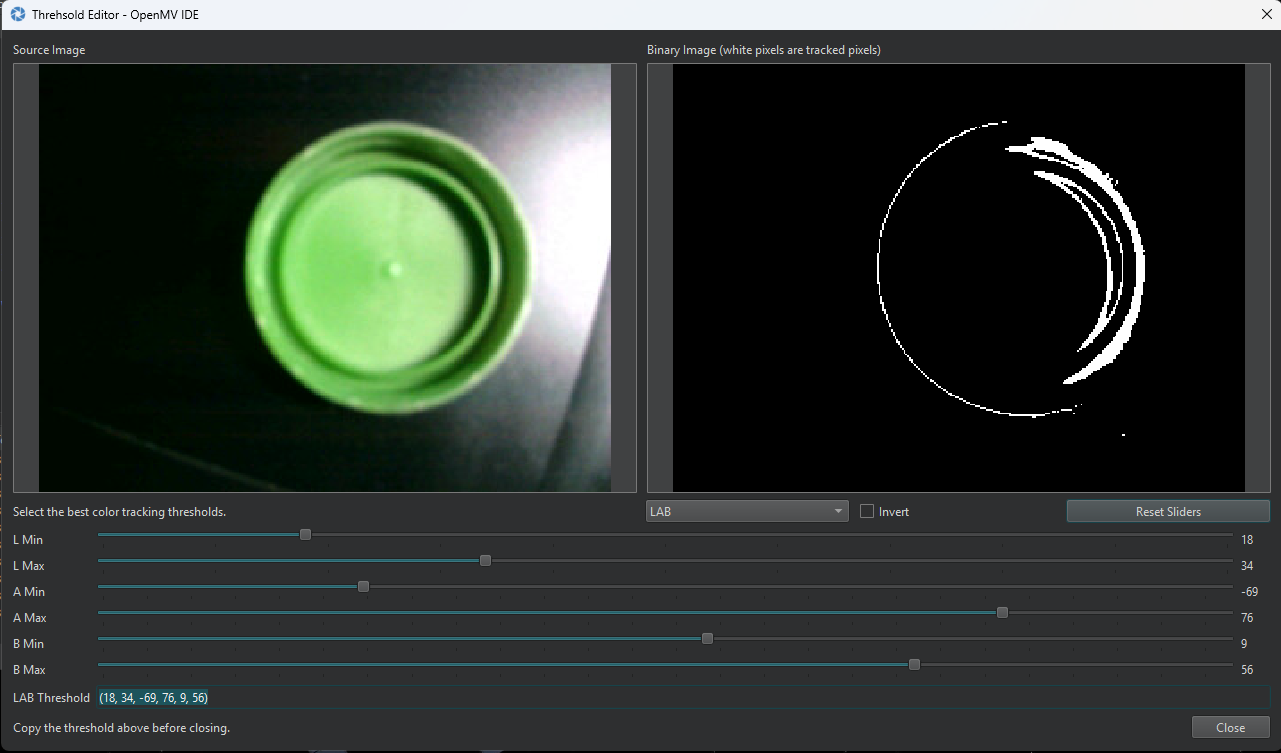The height and width of the screenshot is (753, 1281).
Task: Click the OpenMV logo icon in title bar
Action: point(17,14)
